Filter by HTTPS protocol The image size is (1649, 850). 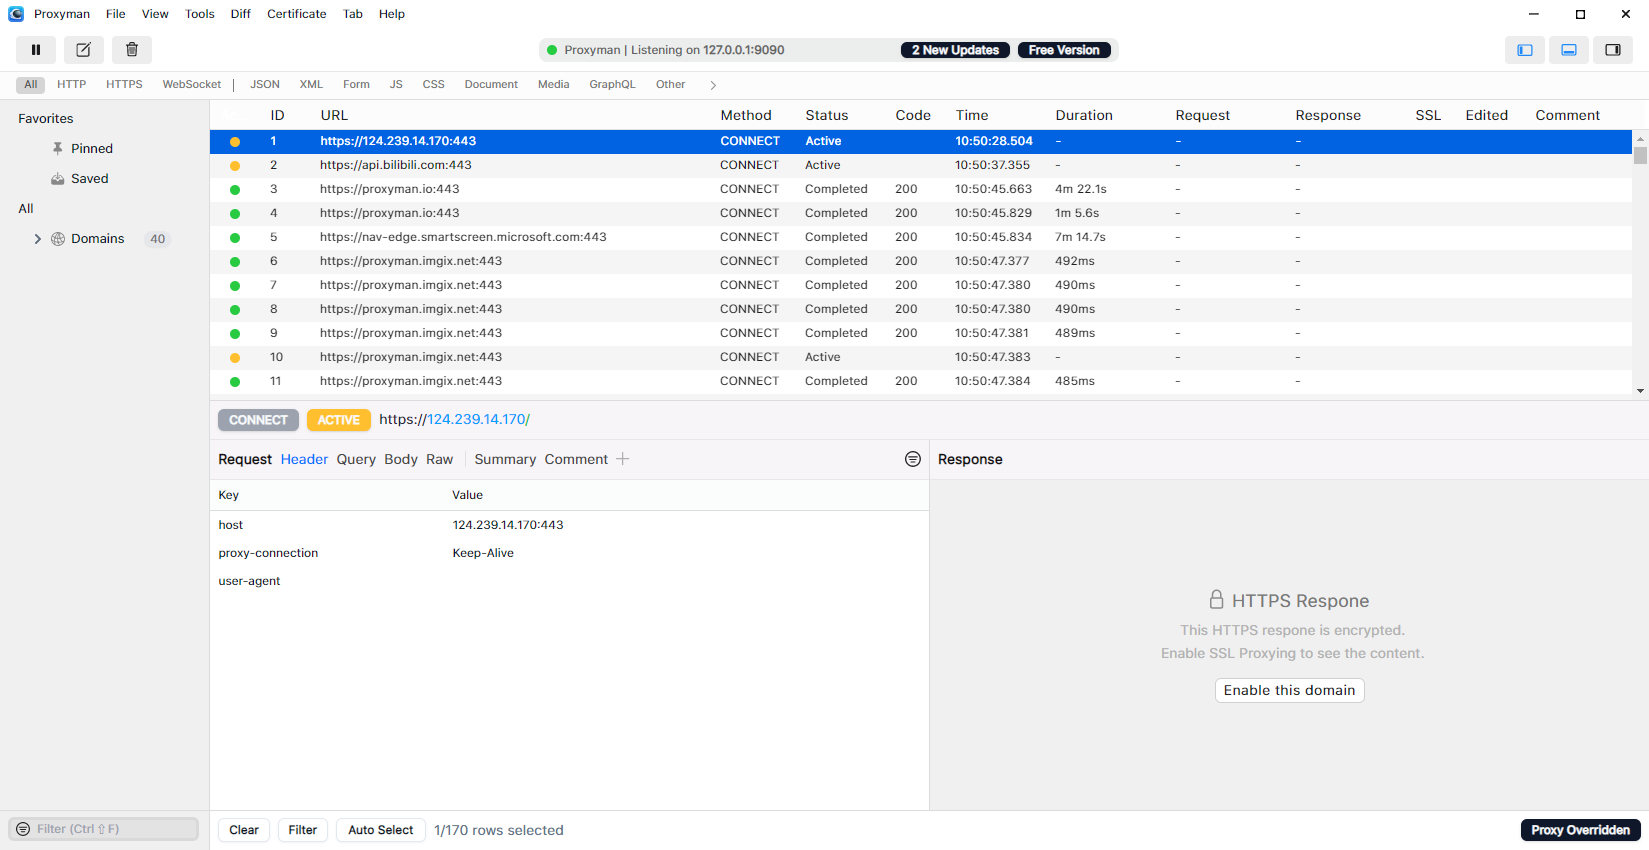[125, 85]
